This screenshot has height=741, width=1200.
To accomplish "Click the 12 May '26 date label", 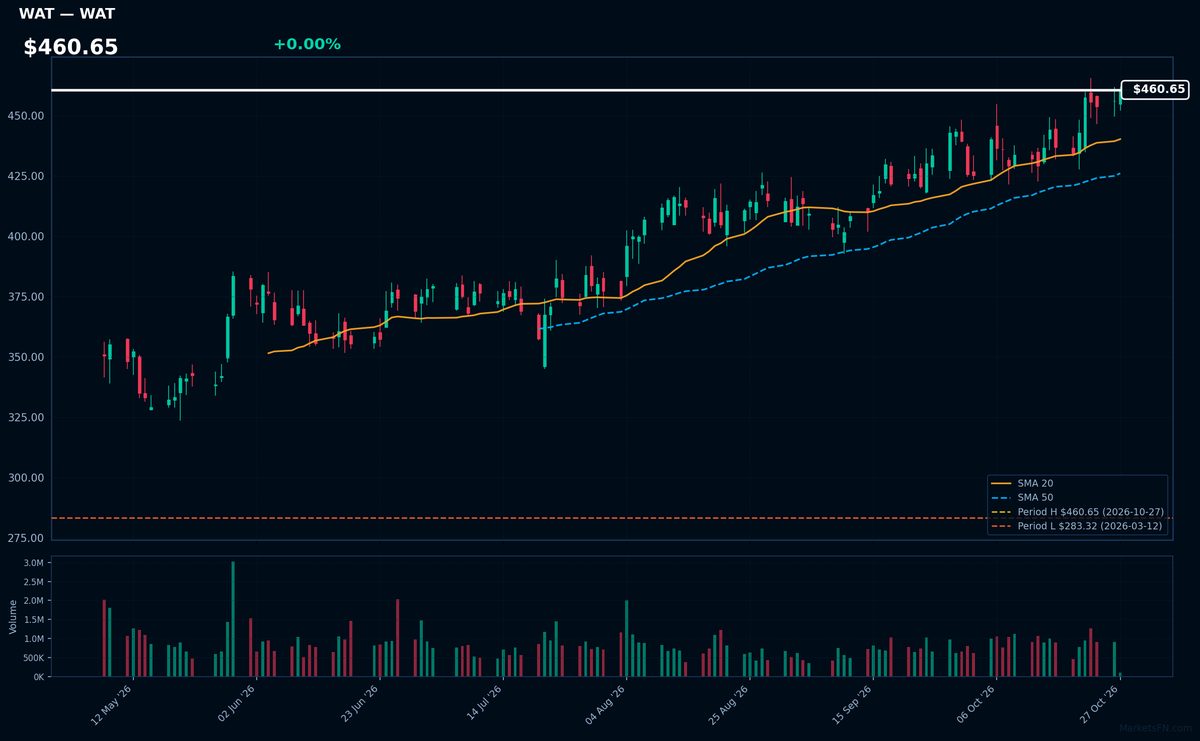I will click(112, 704).
